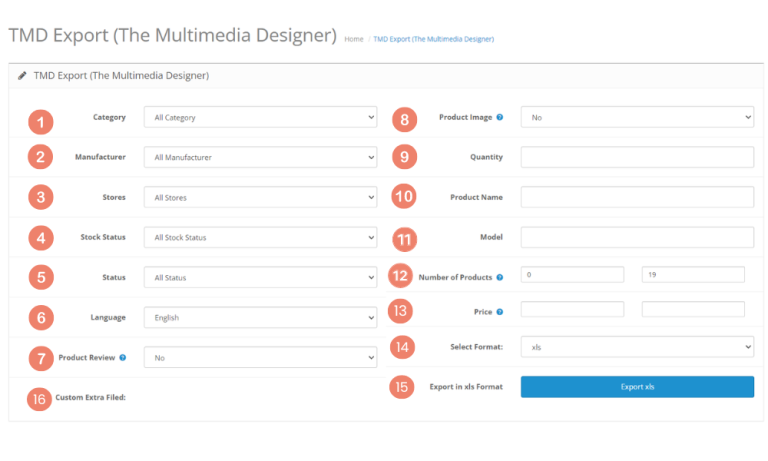This screenshot has width=768, height=461.
Task: Click the Manufacturer label
Action: coord(100,157)
